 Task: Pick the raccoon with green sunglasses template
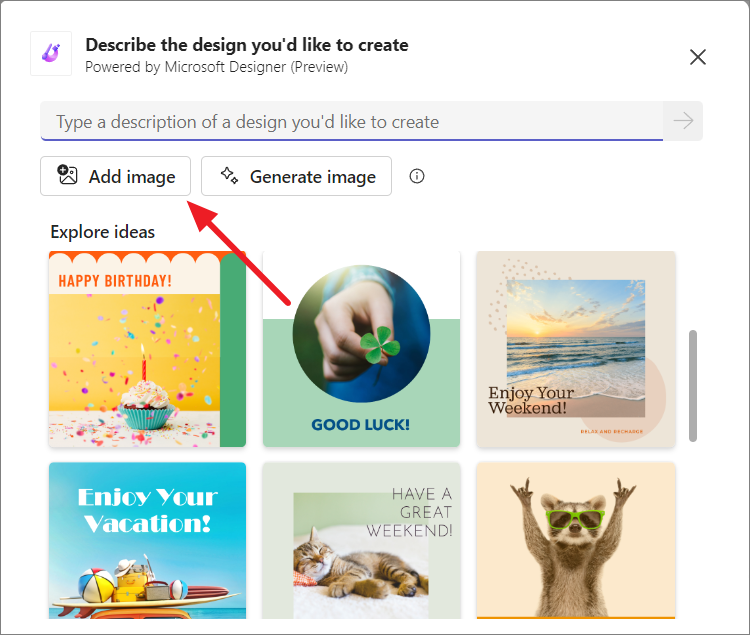tap(576, 540)
